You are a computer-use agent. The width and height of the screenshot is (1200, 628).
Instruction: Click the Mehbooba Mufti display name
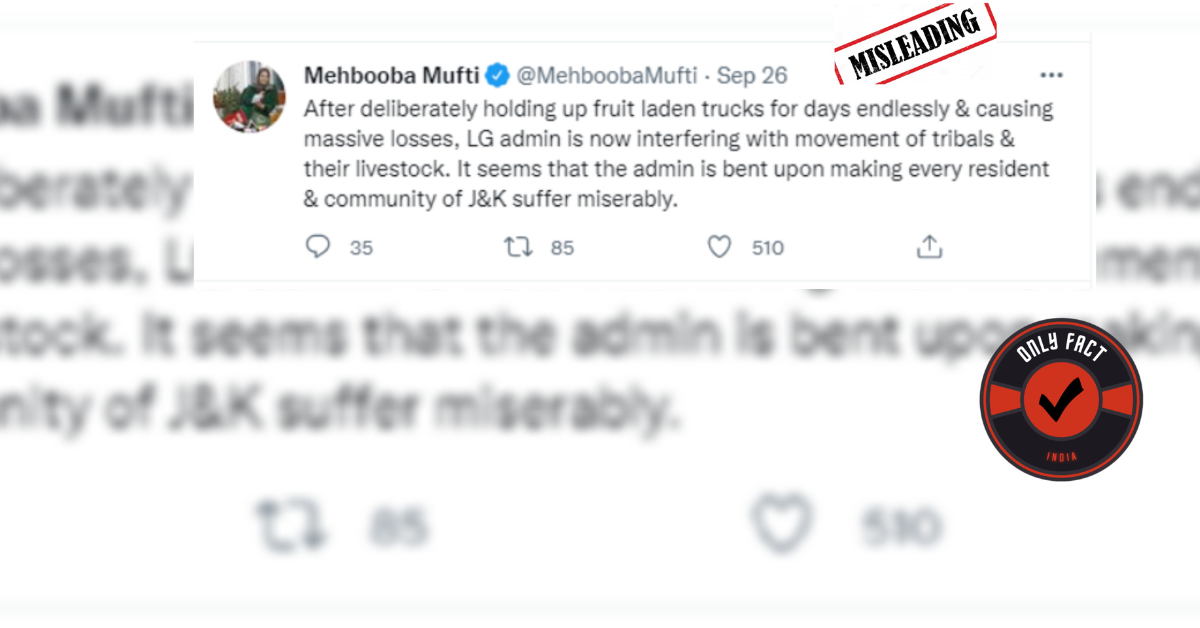click(x=391, y=76)
